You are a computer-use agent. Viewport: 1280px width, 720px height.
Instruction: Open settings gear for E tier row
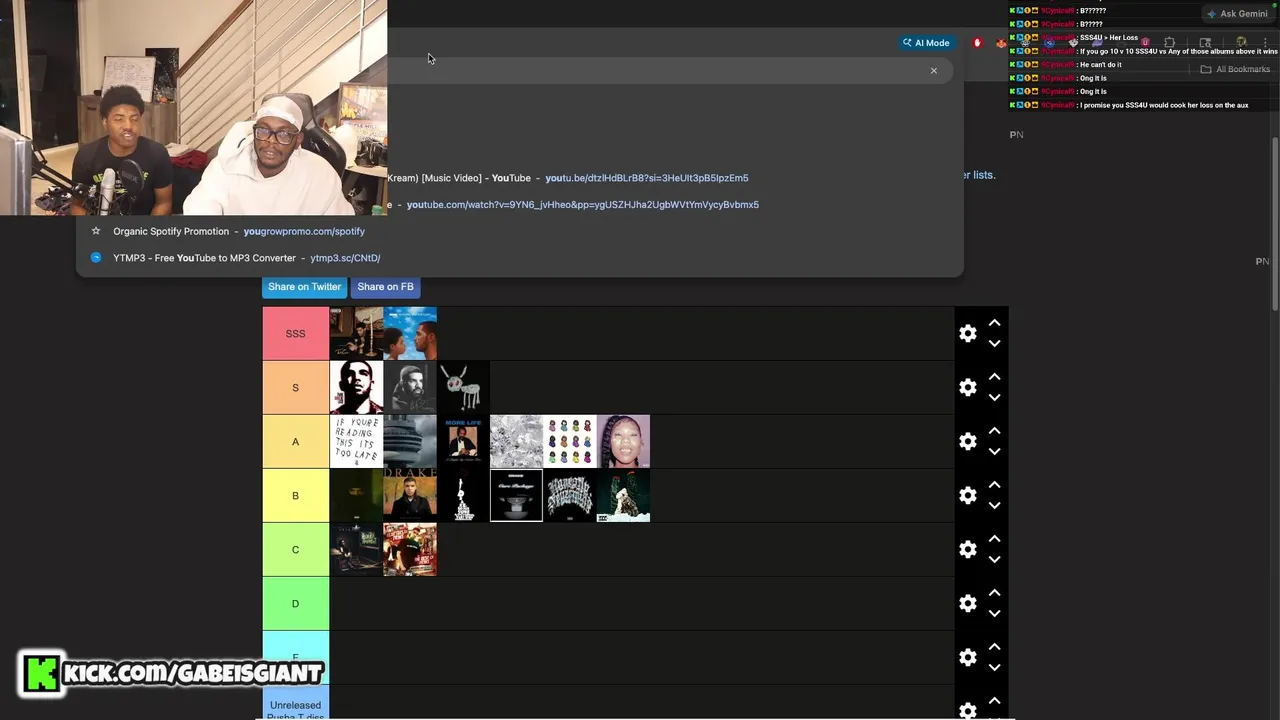tap(968, 658)
